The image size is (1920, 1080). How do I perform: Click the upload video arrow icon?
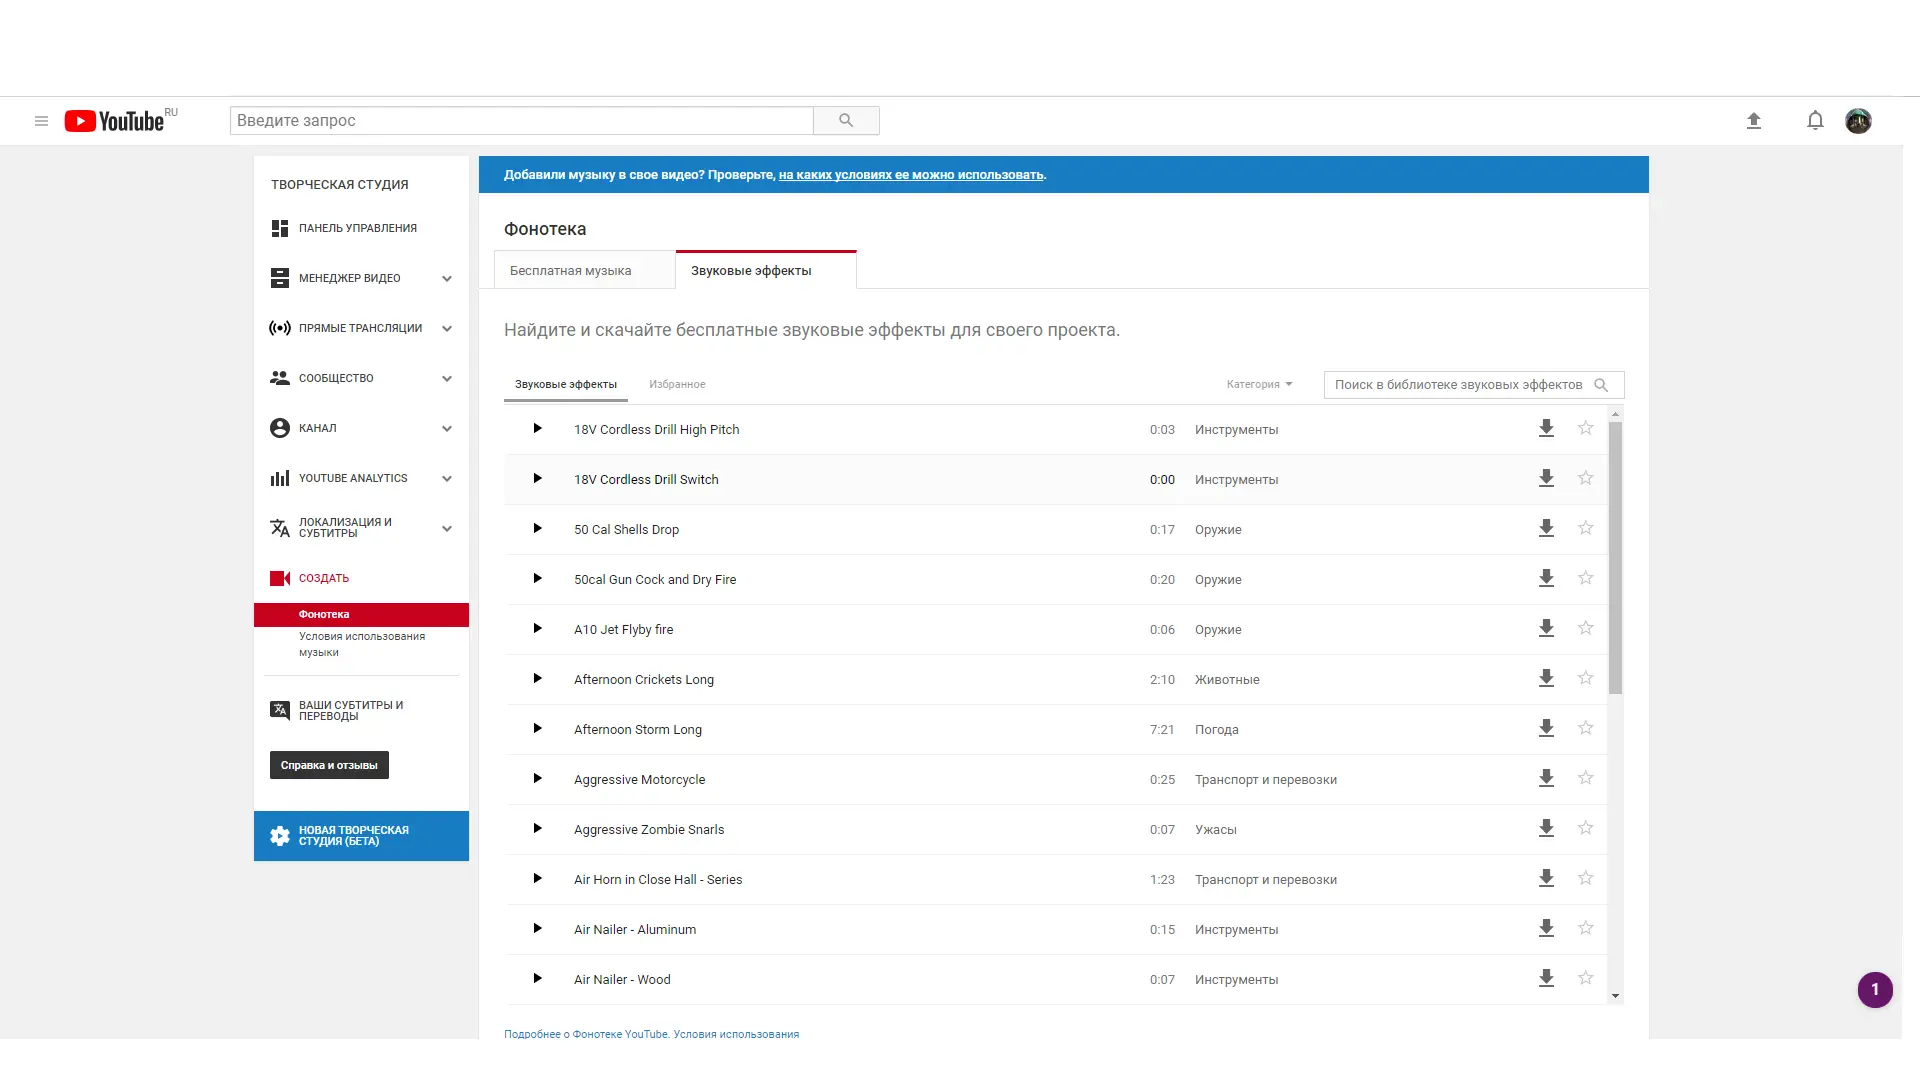[1753, 121]
